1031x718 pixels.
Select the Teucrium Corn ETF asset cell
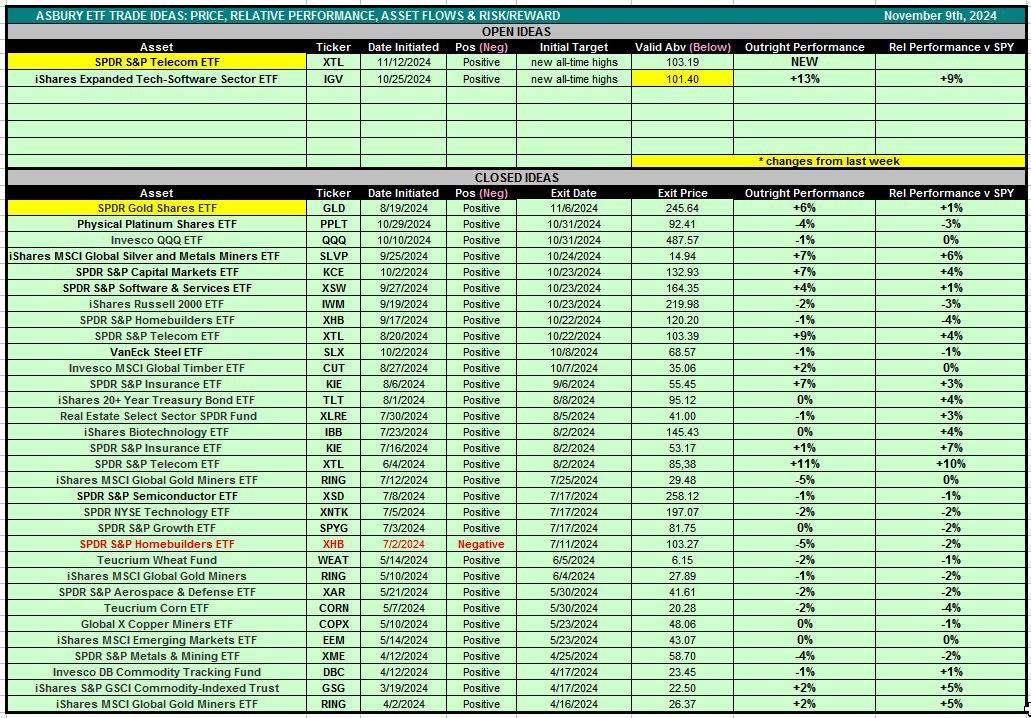(157, 608)
